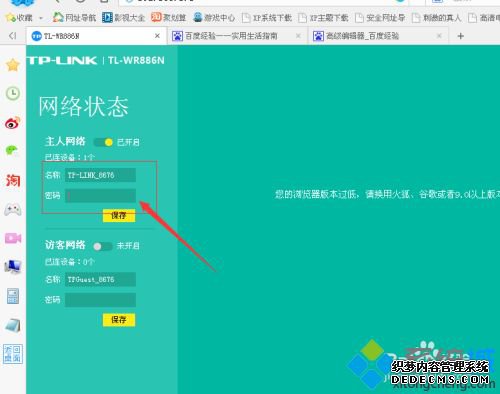The image size is (500, 394).
Task: Focus the TPGuest_8676 name field
Action: pos(100,279)
